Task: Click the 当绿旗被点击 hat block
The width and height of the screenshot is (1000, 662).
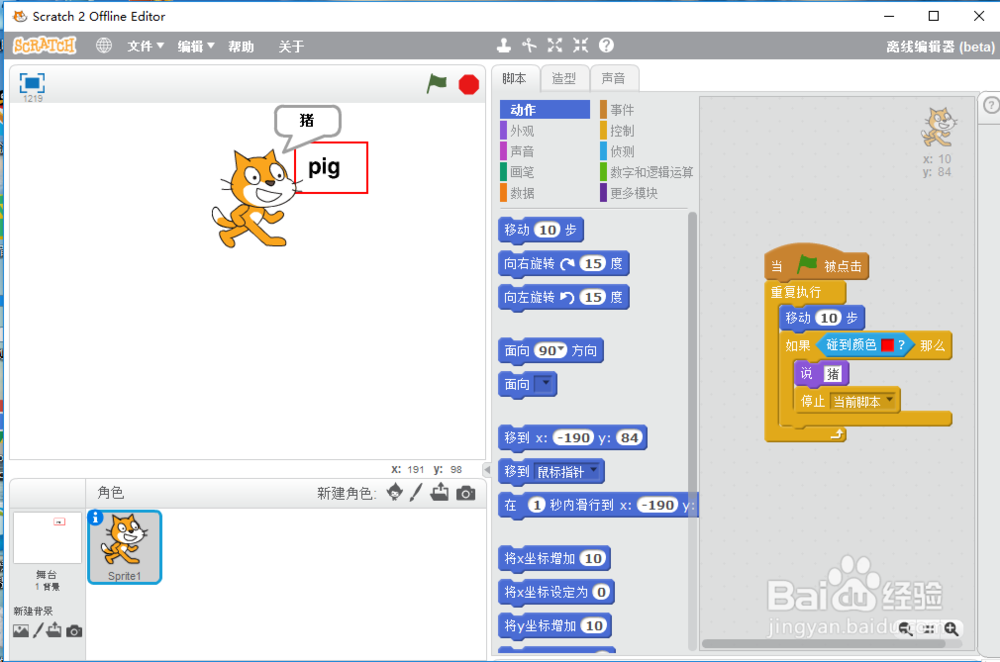Action: pyautogui.click(x=816, y=264)
